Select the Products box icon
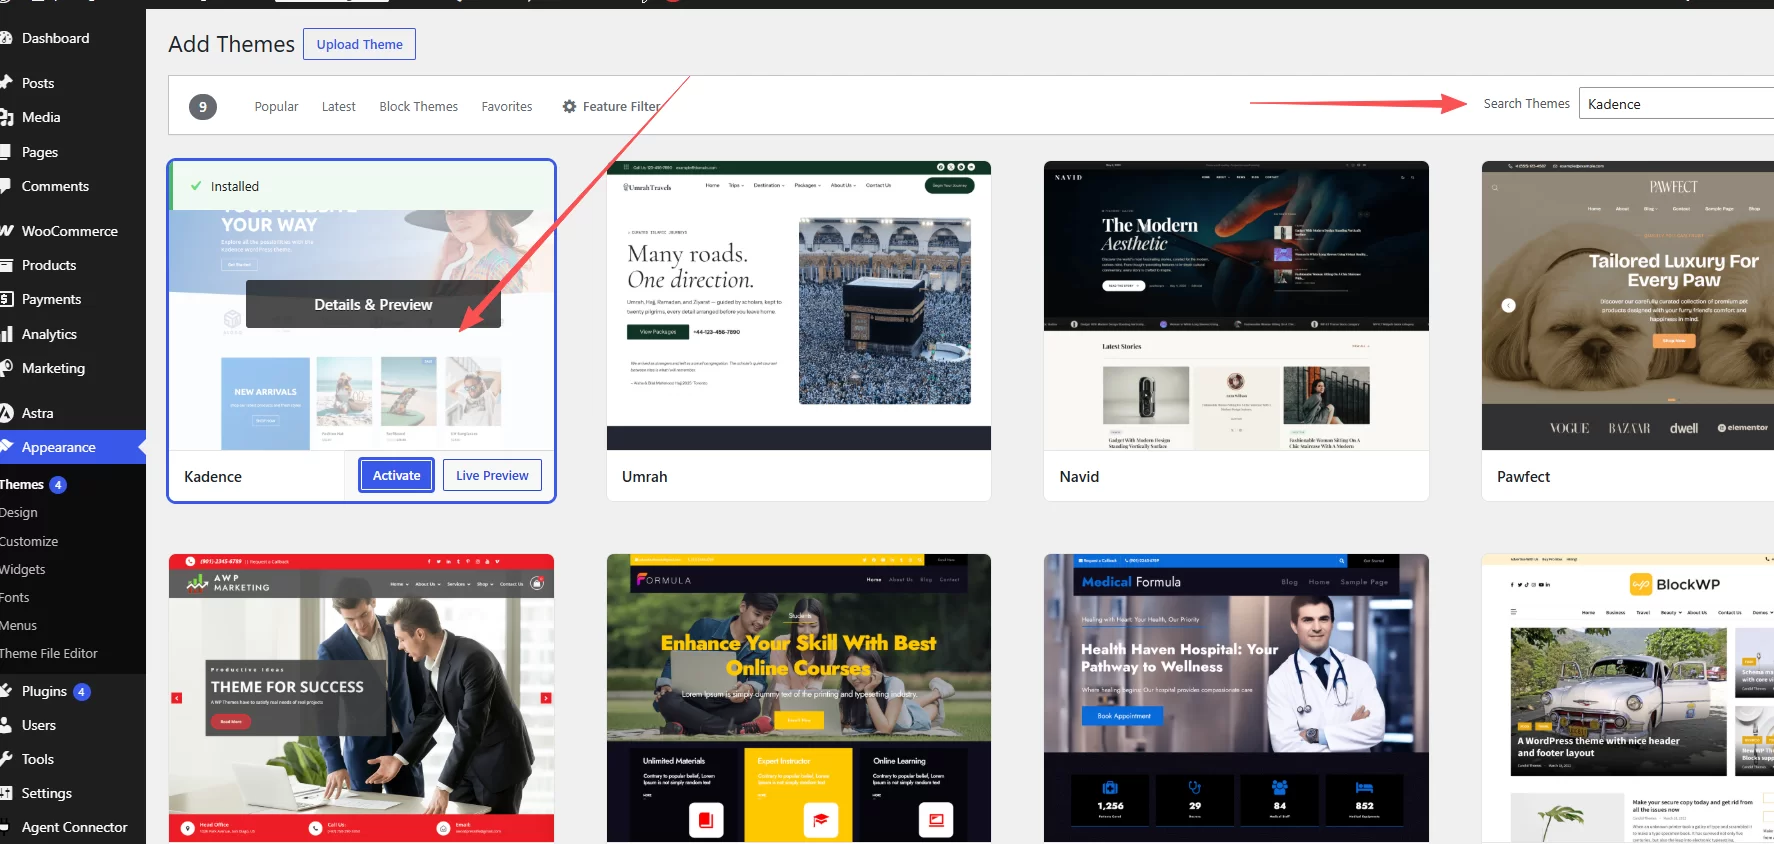The height and width of the screenshot is (844, 1774). (x=5, y=265)
